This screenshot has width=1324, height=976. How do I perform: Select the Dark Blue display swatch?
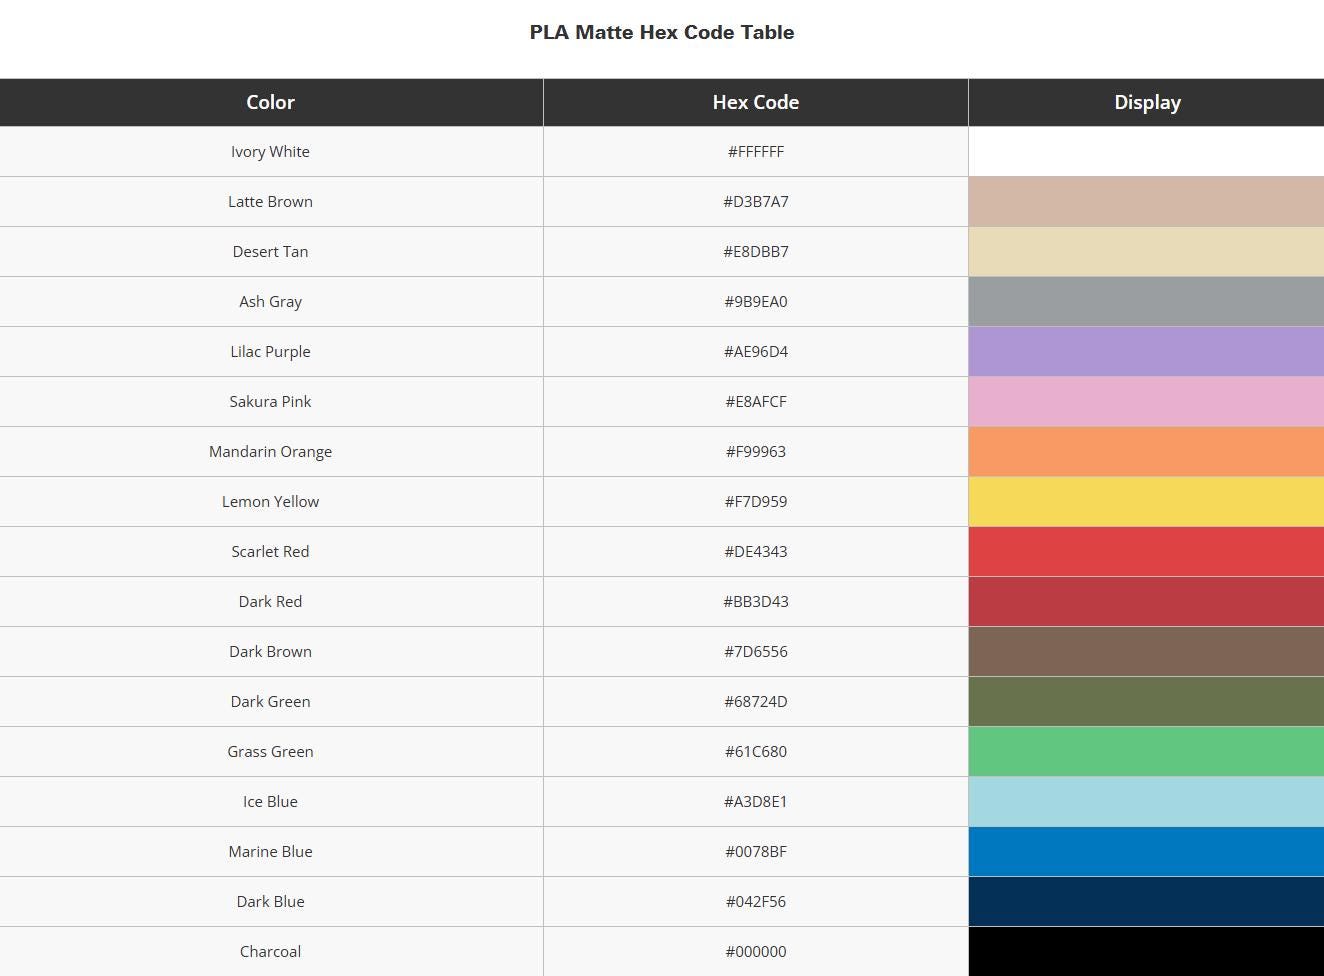point(1146,902)
